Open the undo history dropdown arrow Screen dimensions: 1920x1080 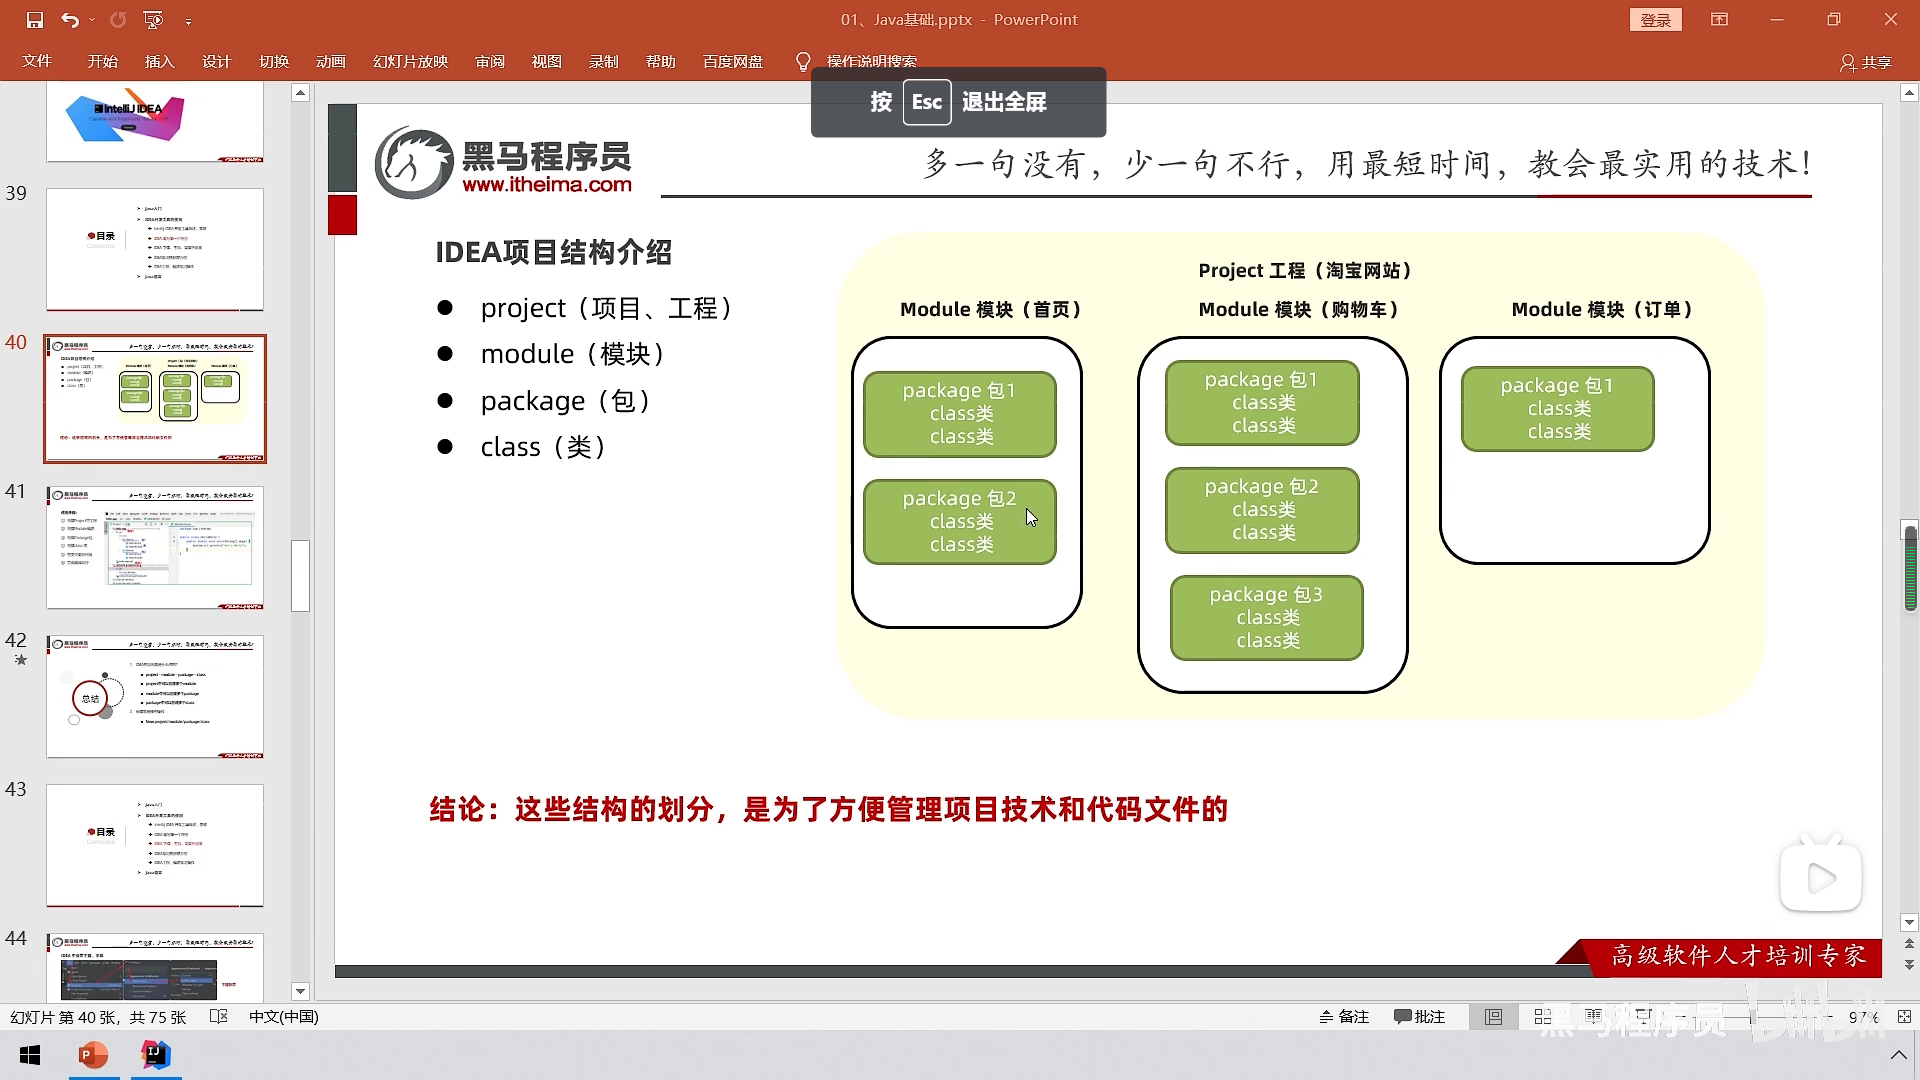coord(92,20)
